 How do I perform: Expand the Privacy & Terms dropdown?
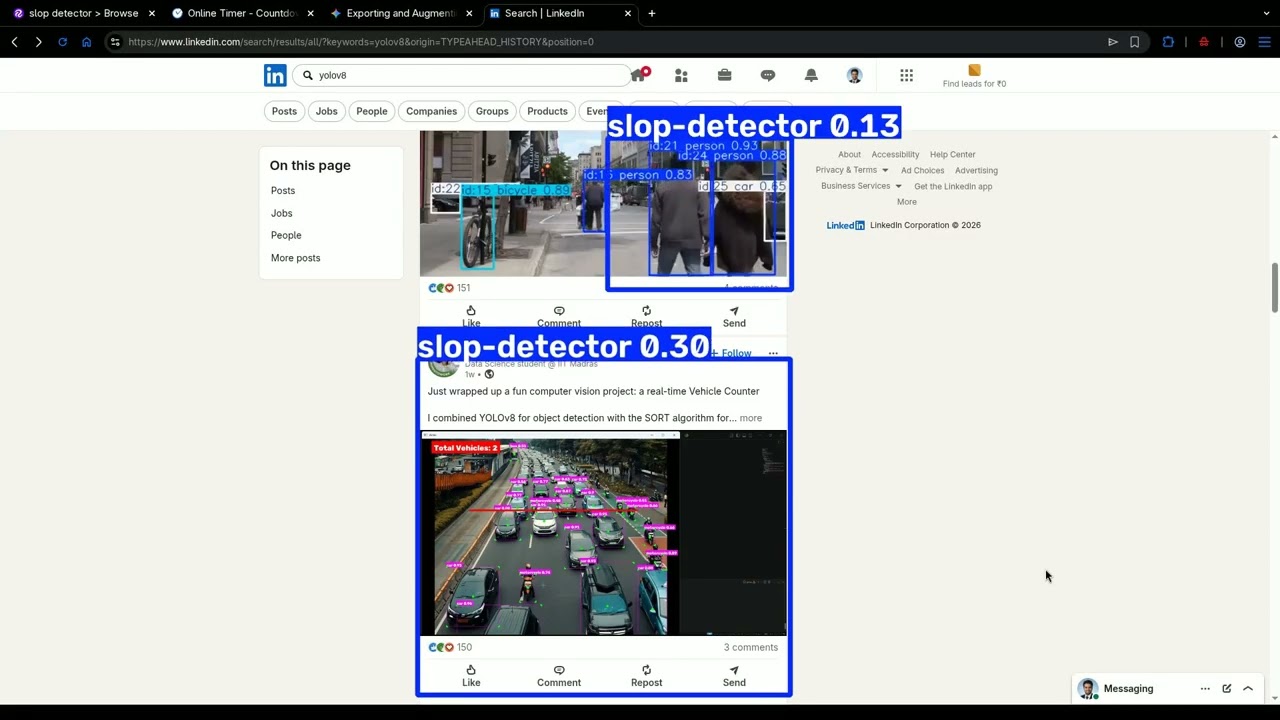pos(852,170)
